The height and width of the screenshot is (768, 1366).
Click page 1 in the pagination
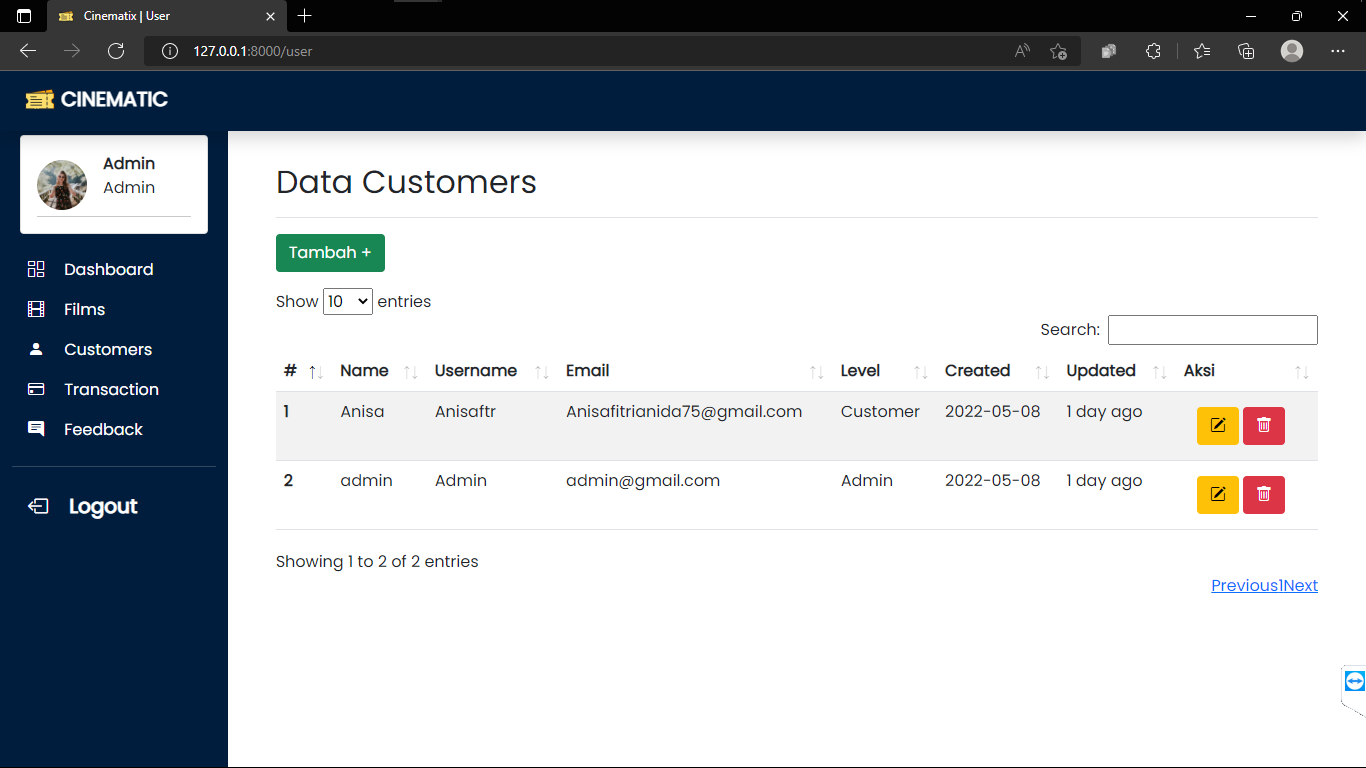(x=1281, y=586)
